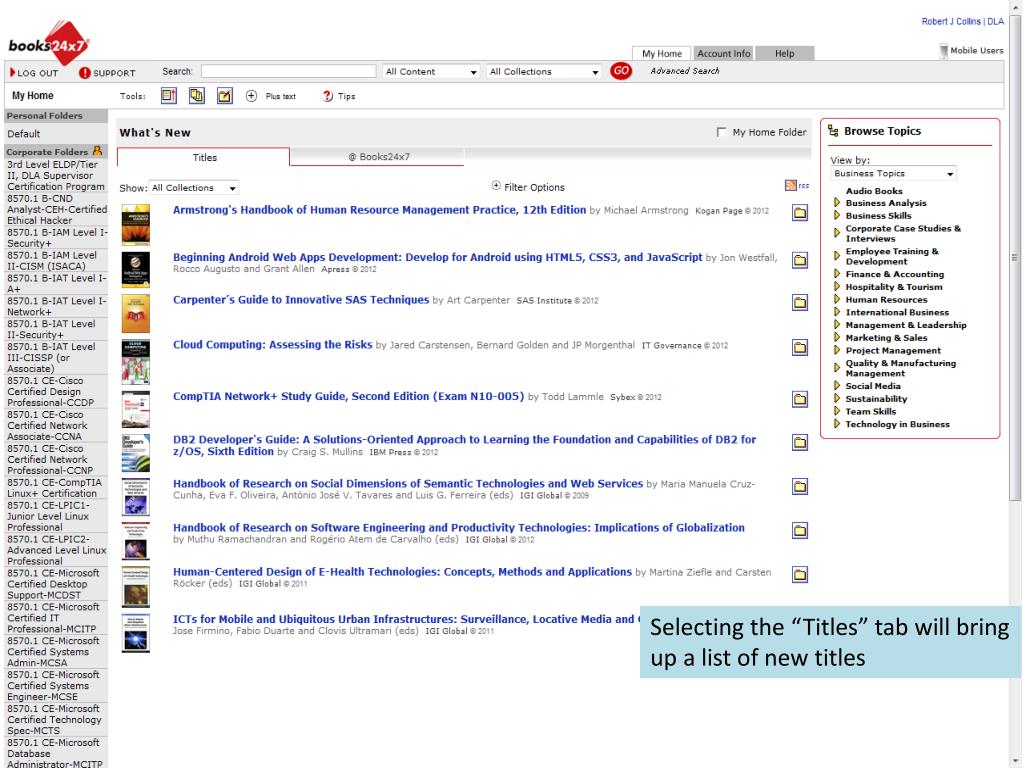The height and width of the screenshot is (768, 1024).
Task: Add Carpenter's Guide to SAS to folder
Action: point(800,302)
